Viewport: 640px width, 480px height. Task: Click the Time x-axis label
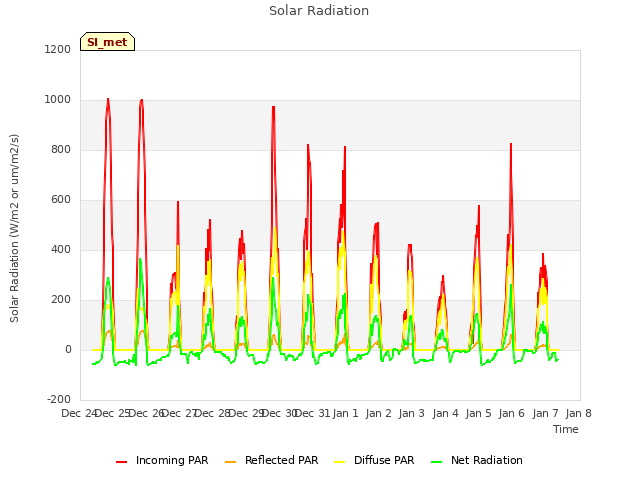click(x=566, y=429)
